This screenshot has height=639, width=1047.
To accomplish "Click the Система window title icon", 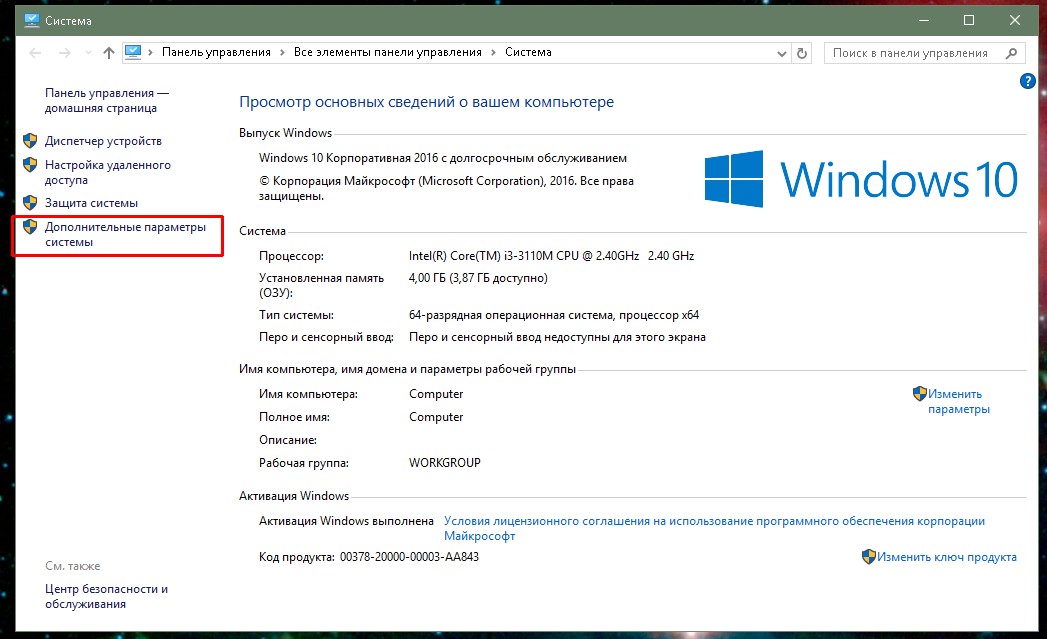I will tap(31, 21).
